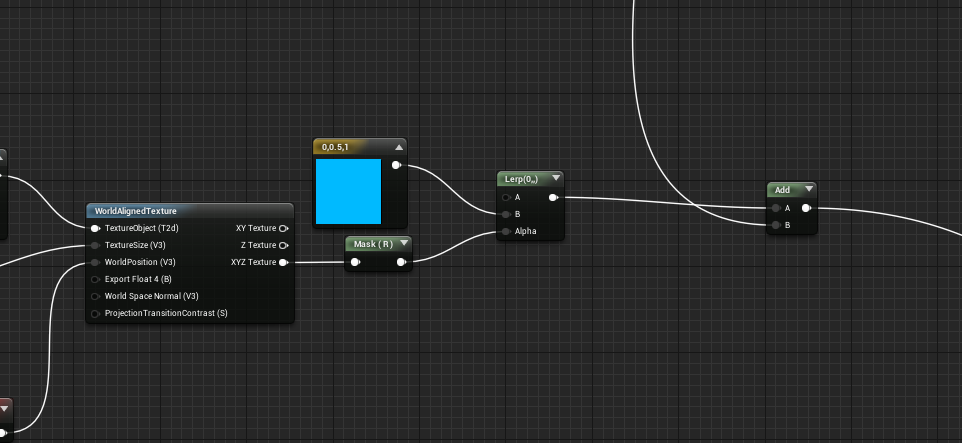The image size is (962, 443).
Task: Click the blue color preview swatch
Action: 348,191
